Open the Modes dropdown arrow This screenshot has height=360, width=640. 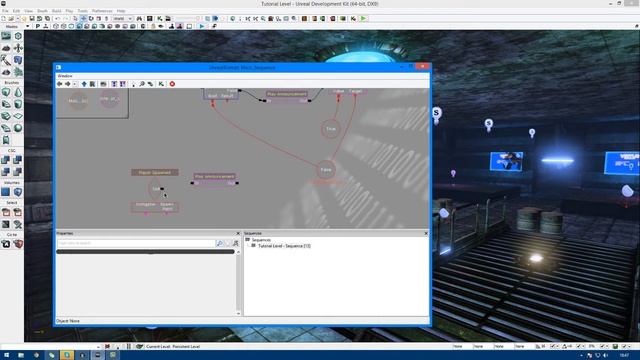coord(27,27)
